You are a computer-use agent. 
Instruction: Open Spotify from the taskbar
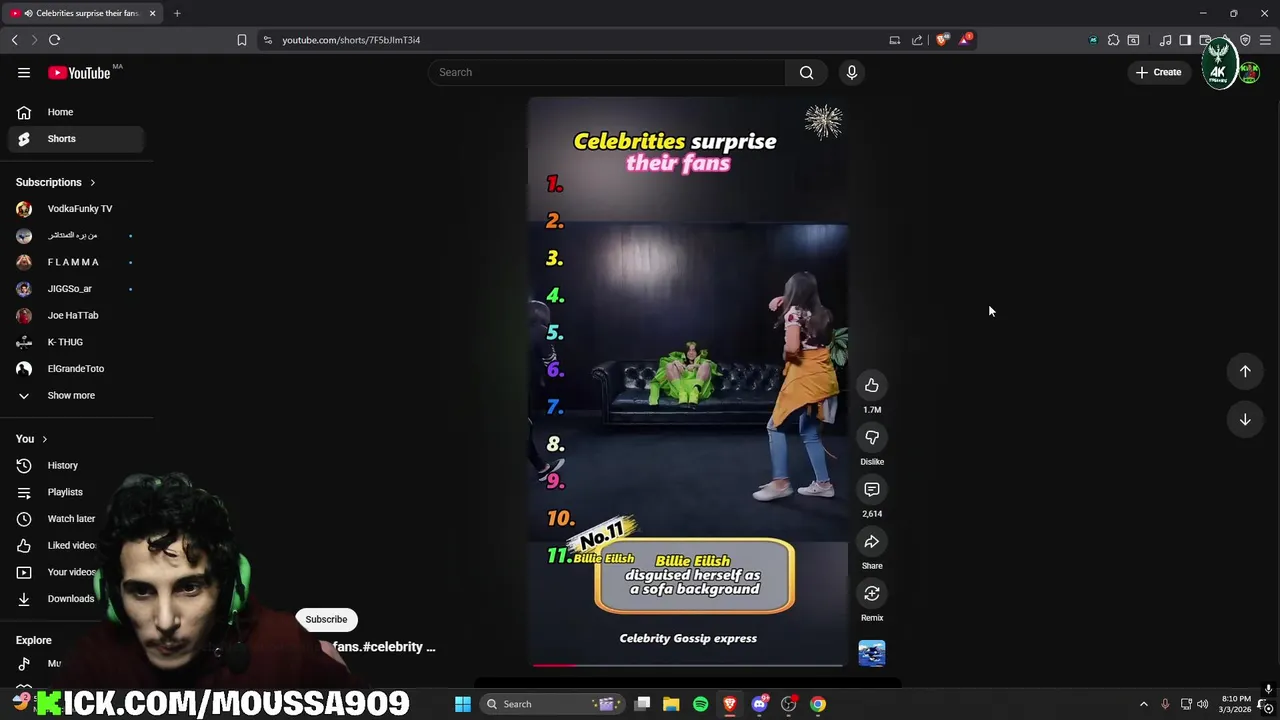[700, 704]
